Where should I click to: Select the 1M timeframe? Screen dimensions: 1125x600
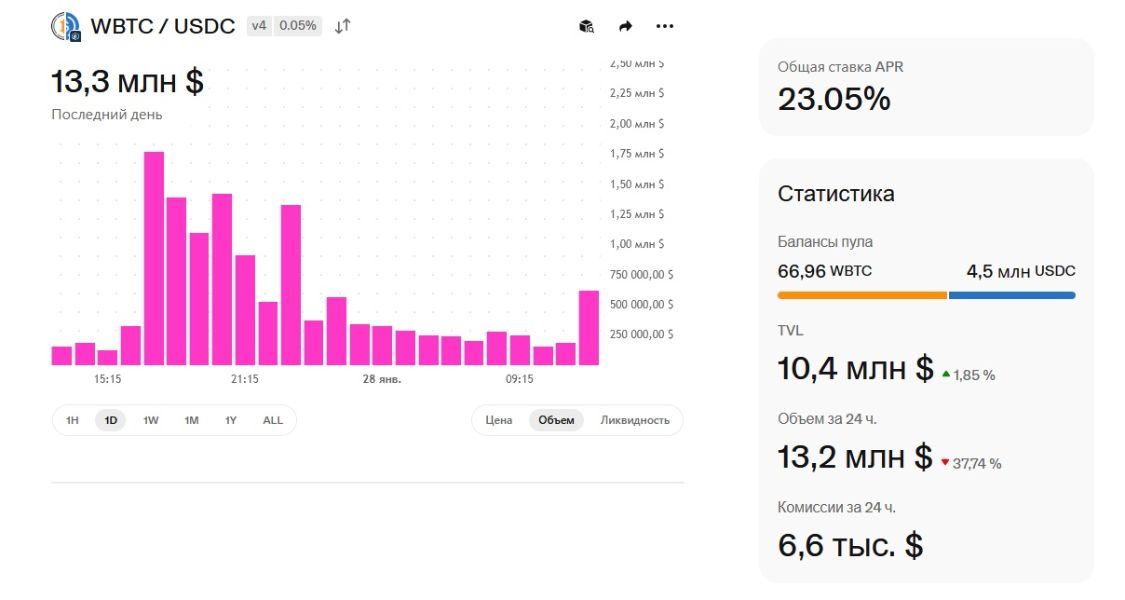(x=190, y=420)
